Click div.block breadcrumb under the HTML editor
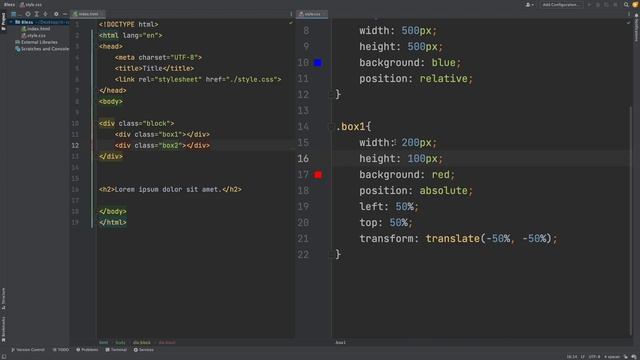 tap(142, 342)
